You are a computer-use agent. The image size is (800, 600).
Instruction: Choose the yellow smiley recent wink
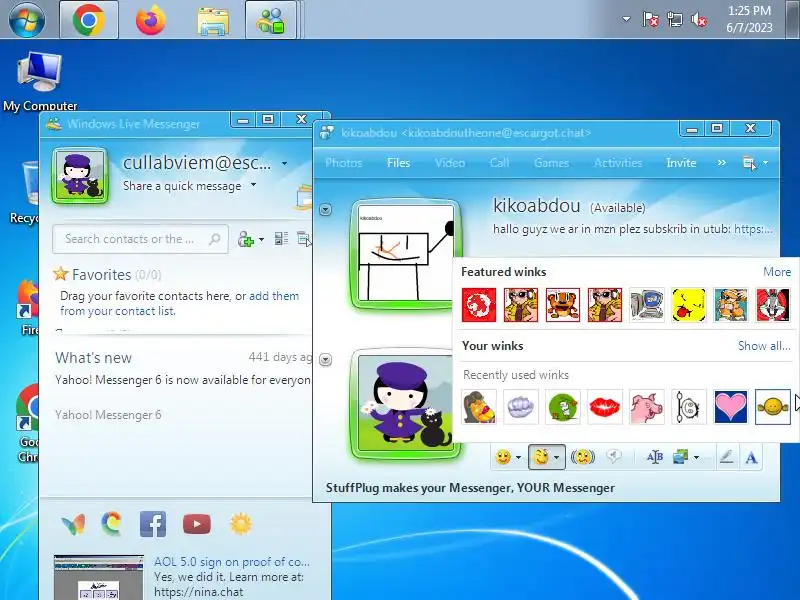pos(772,407)
